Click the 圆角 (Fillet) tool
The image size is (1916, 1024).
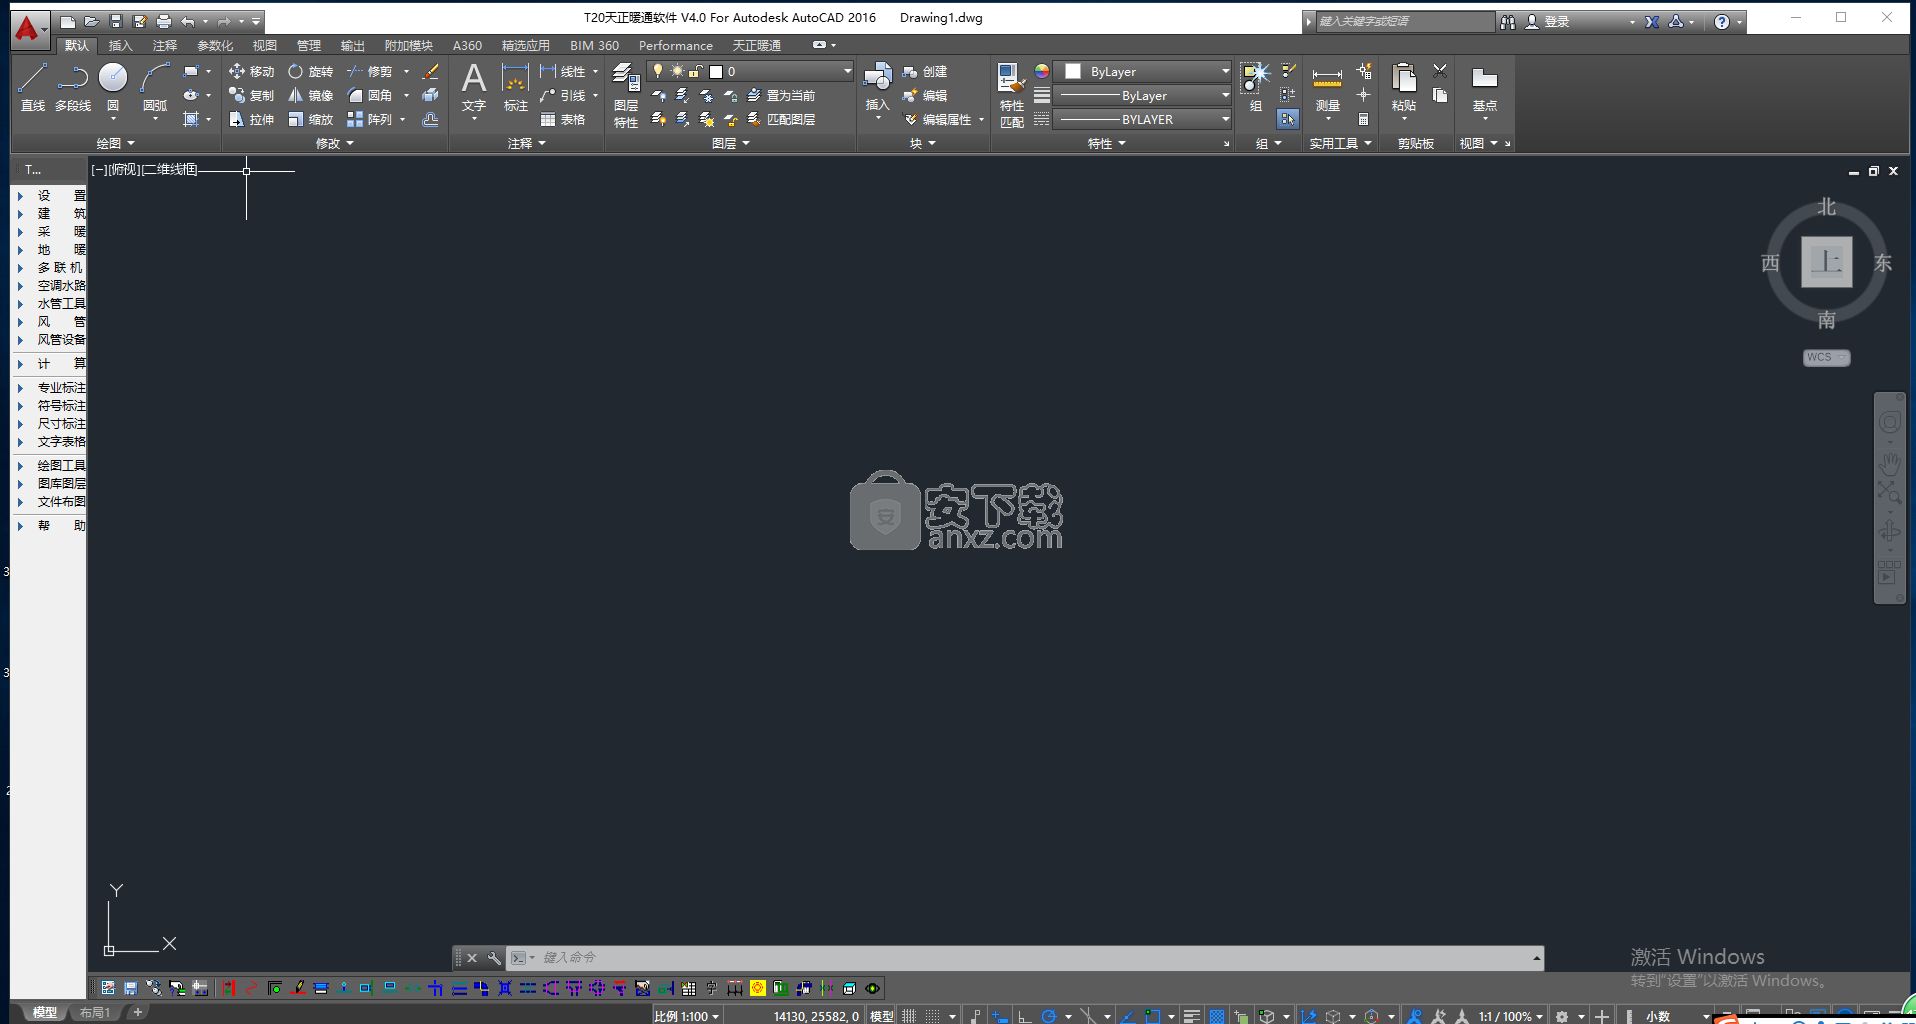pyautogui.click(x=369, y=95)
